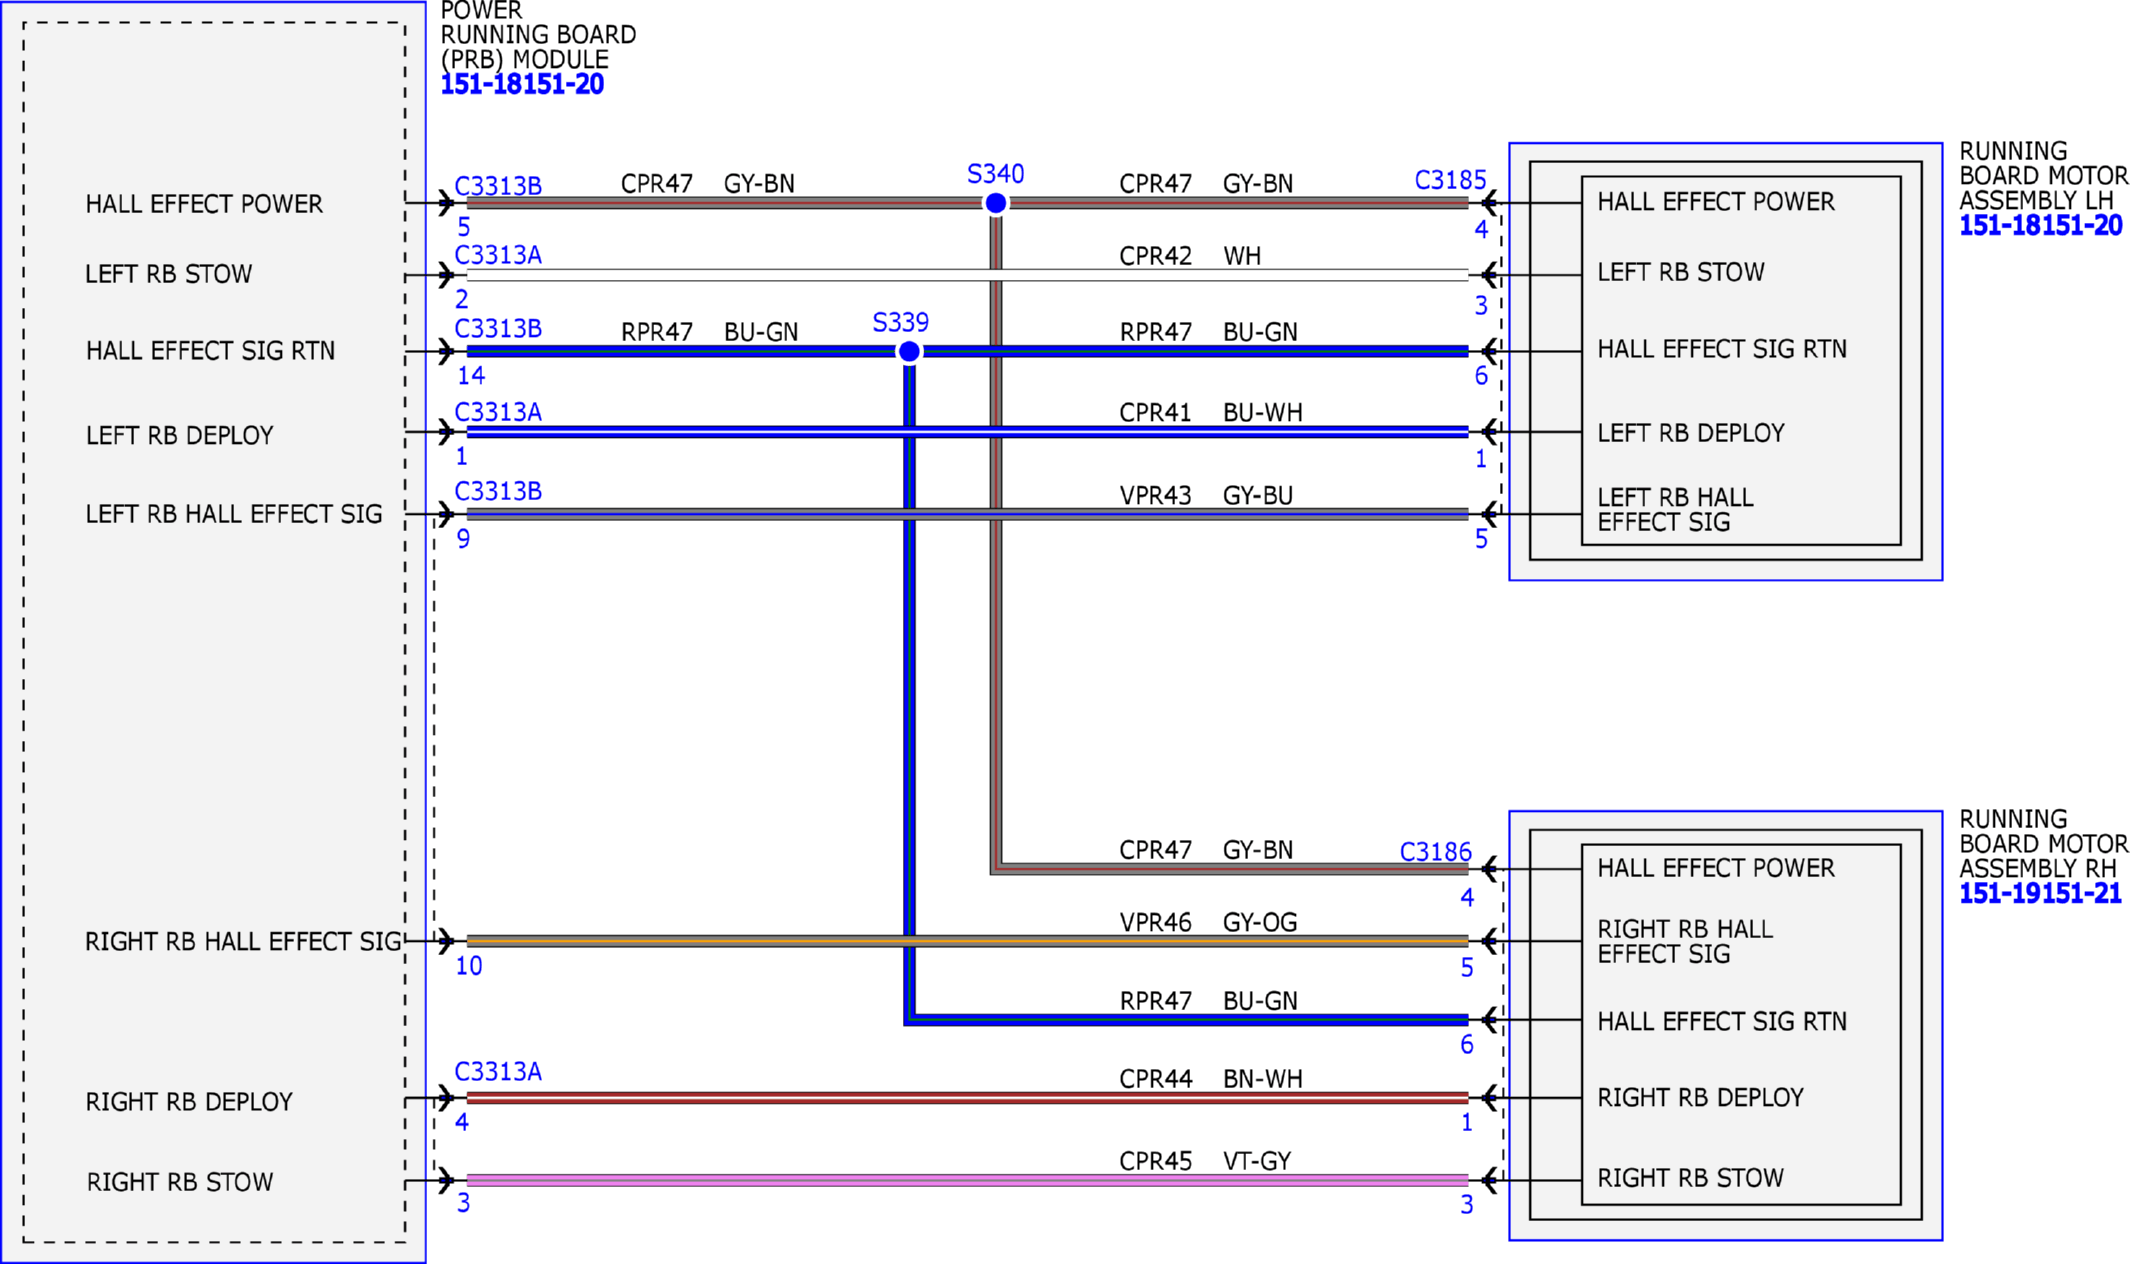Screen dimensions: 2130x1264
Task: Click C3313A label on Left RB Deploy row
Action: (x=498, y=412)
